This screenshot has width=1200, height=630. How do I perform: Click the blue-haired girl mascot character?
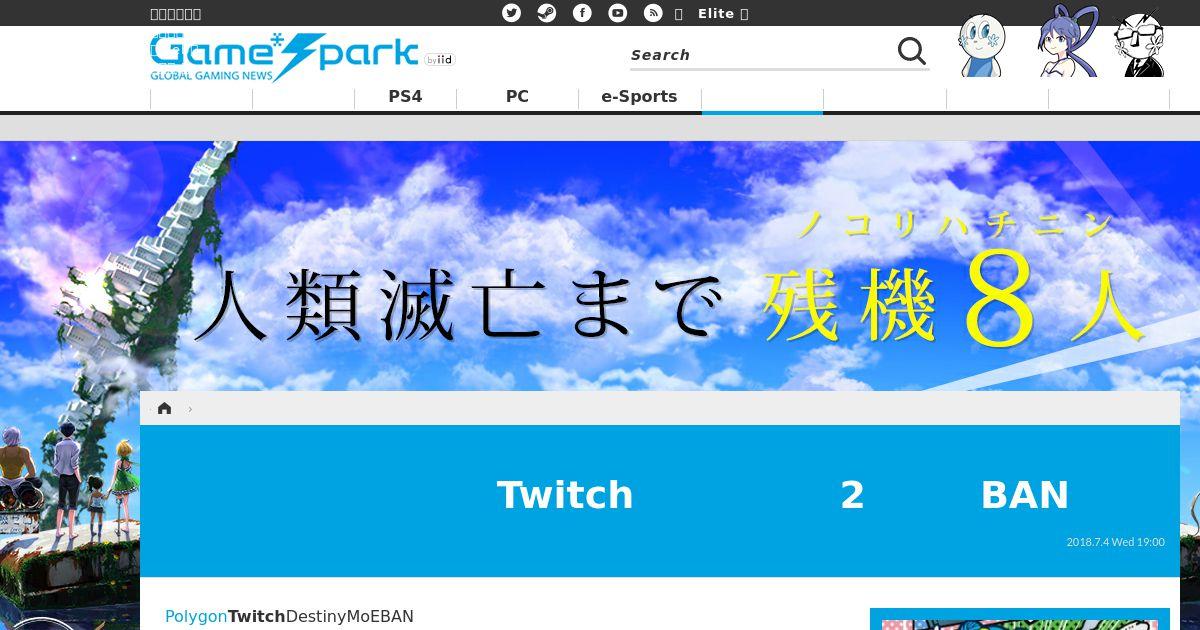1066,42
